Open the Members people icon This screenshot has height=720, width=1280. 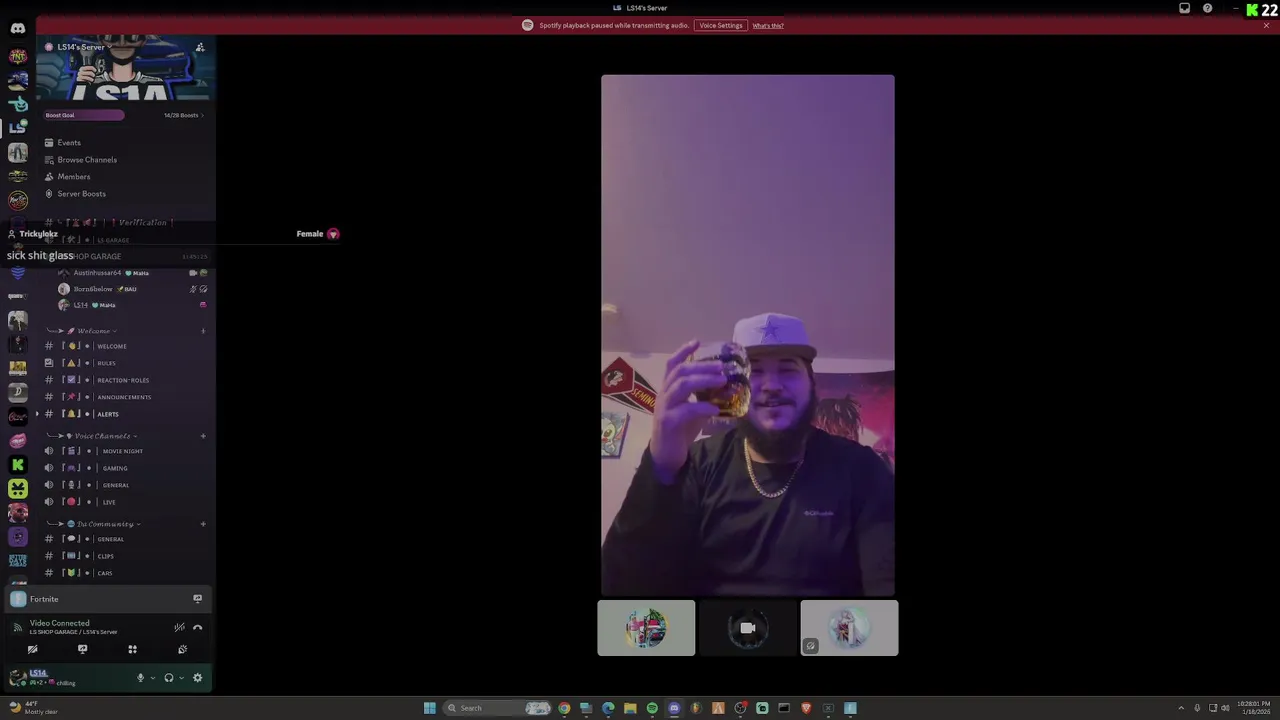49,177
